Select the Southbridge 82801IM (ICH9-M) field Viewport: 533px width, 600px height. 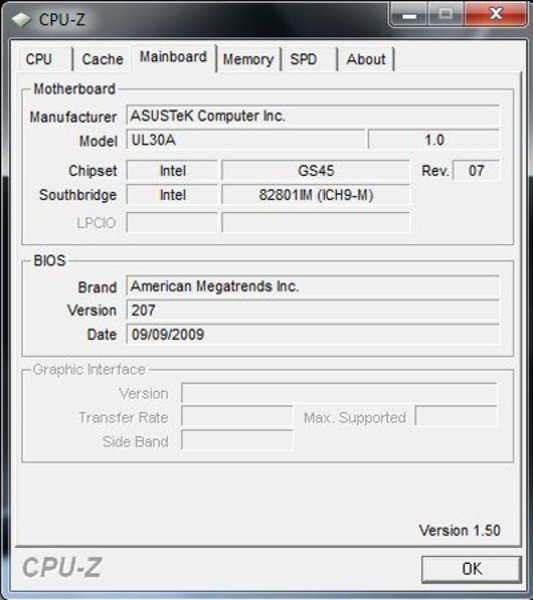click(x=316, y=195)
